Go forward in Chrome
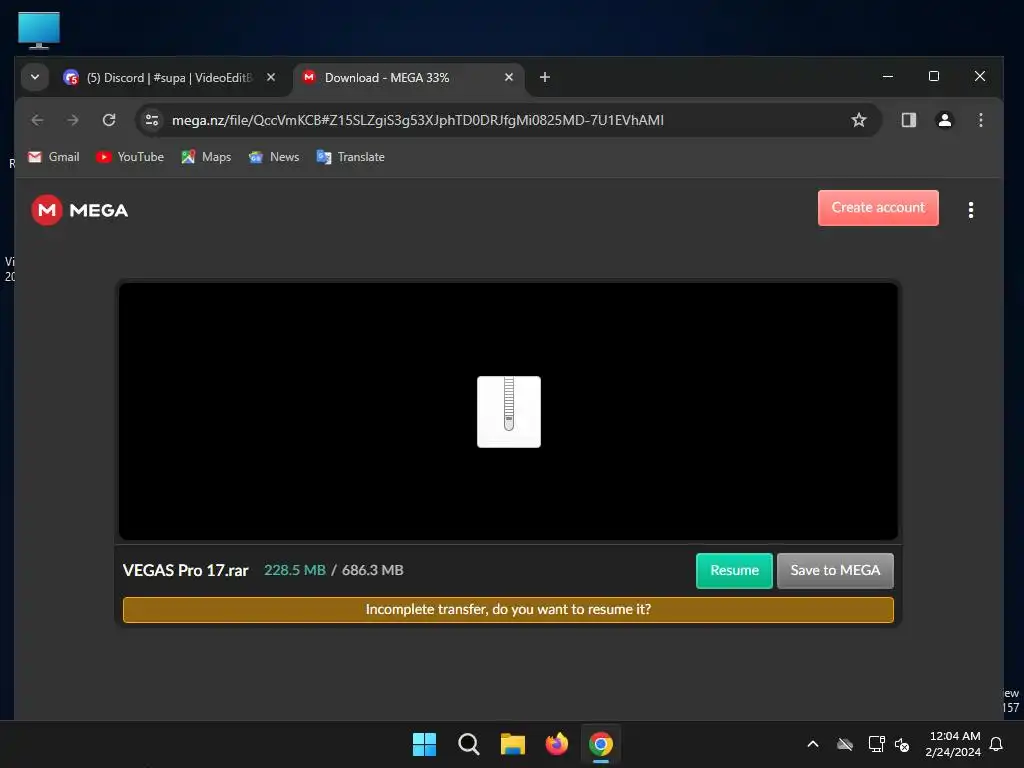The image size is (1024, 768). (73, 120)
